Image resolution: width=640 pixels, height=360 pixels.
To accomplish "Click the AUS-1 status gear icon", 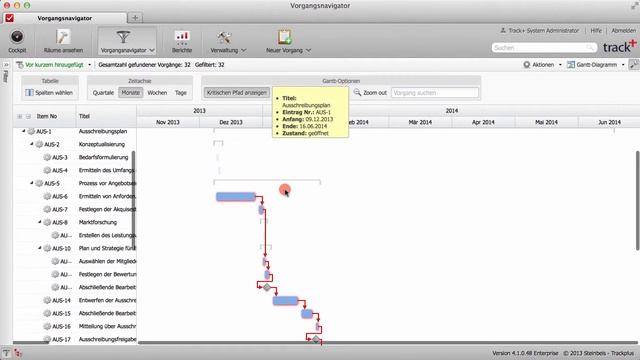I will (31, 131).
